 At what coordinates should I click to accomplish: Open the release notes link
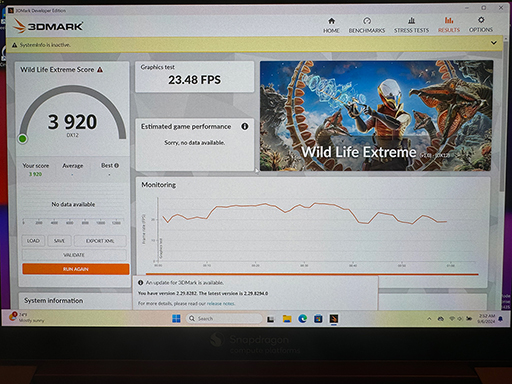(x=221, y=304)
